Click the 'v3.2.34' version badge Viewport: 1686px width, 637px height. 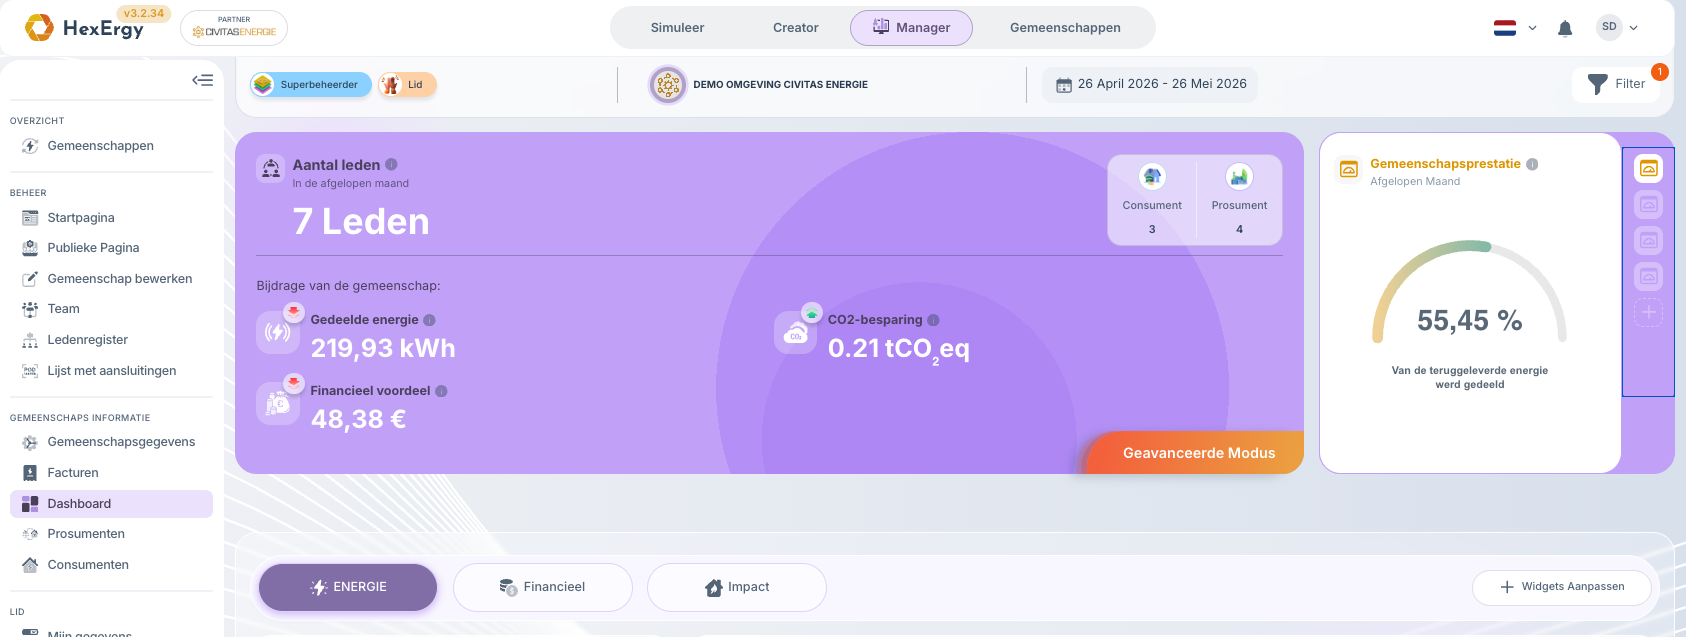144,14
